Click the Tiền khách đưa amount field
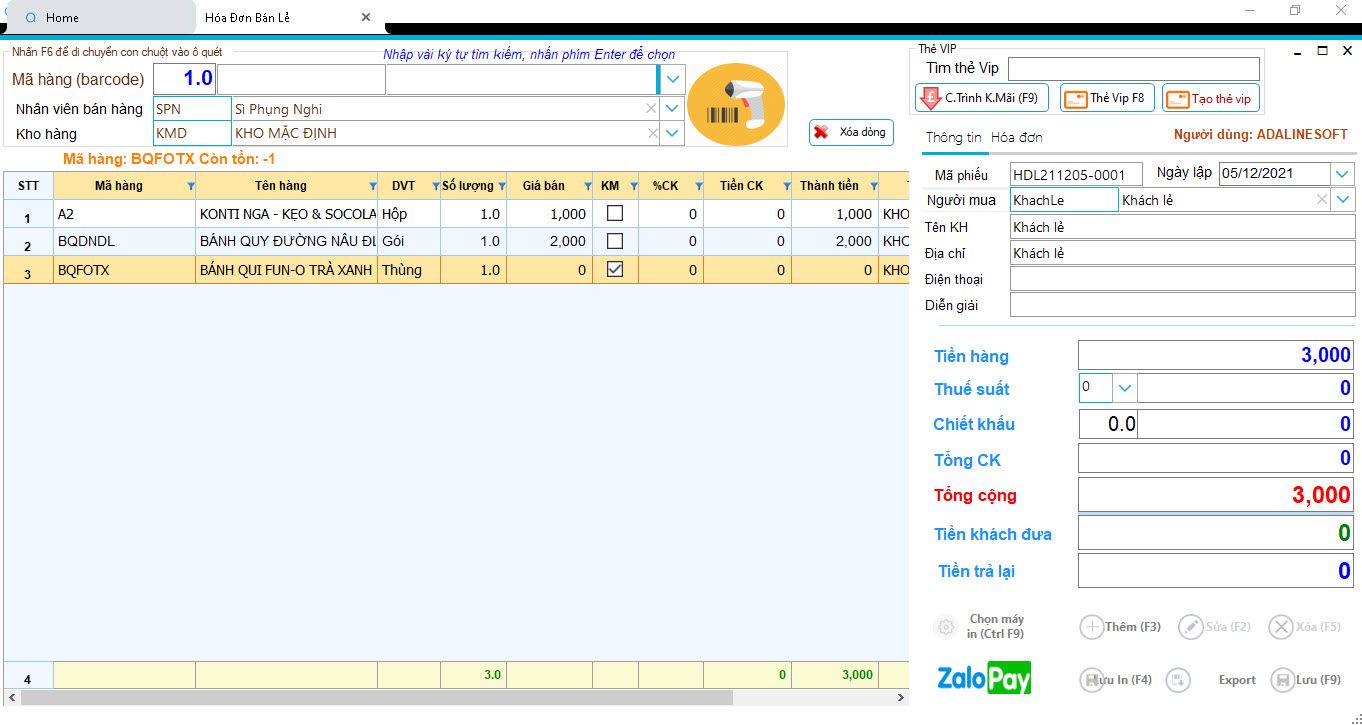The image size is (1362, 725). point(1216,533)
